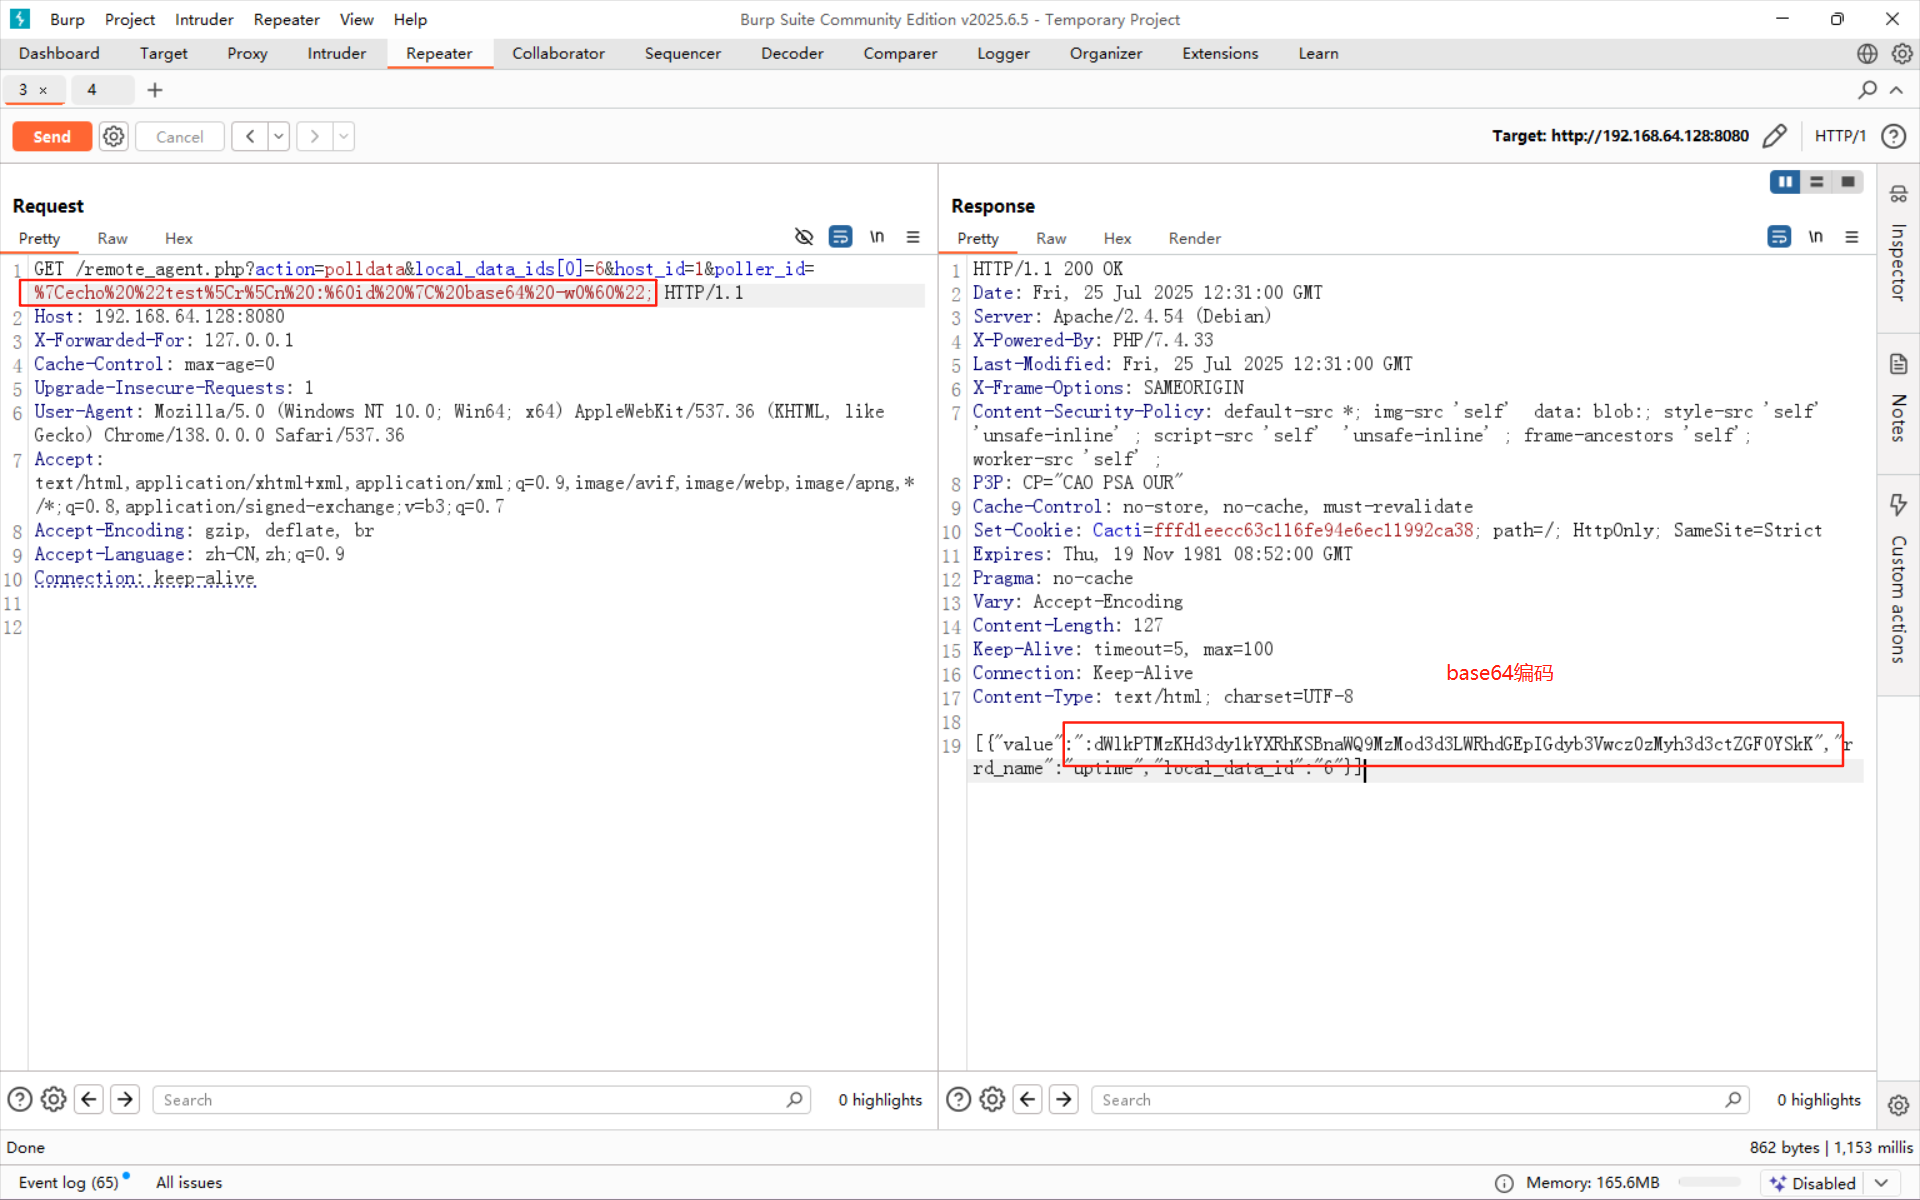Open Response search settings gear

click(993, 1099)
